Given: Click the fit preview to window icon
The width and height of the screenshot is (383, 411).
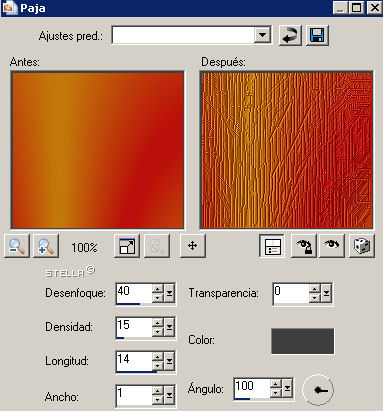Looking at the screenshot, I should [x=127, y=246].
